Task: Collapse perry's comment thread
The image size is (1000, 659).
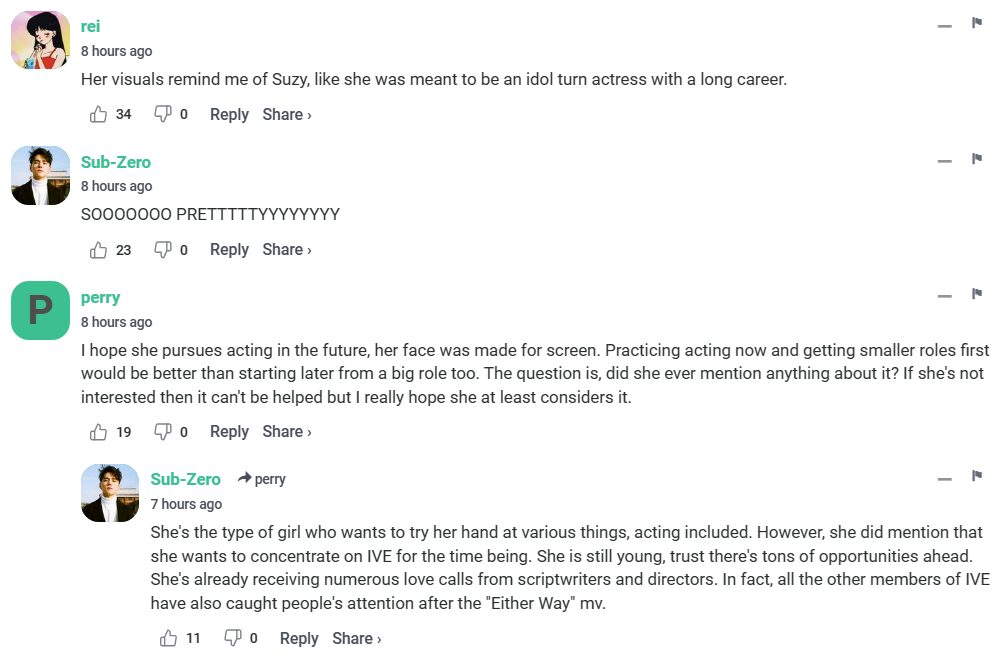Action: 945,297
